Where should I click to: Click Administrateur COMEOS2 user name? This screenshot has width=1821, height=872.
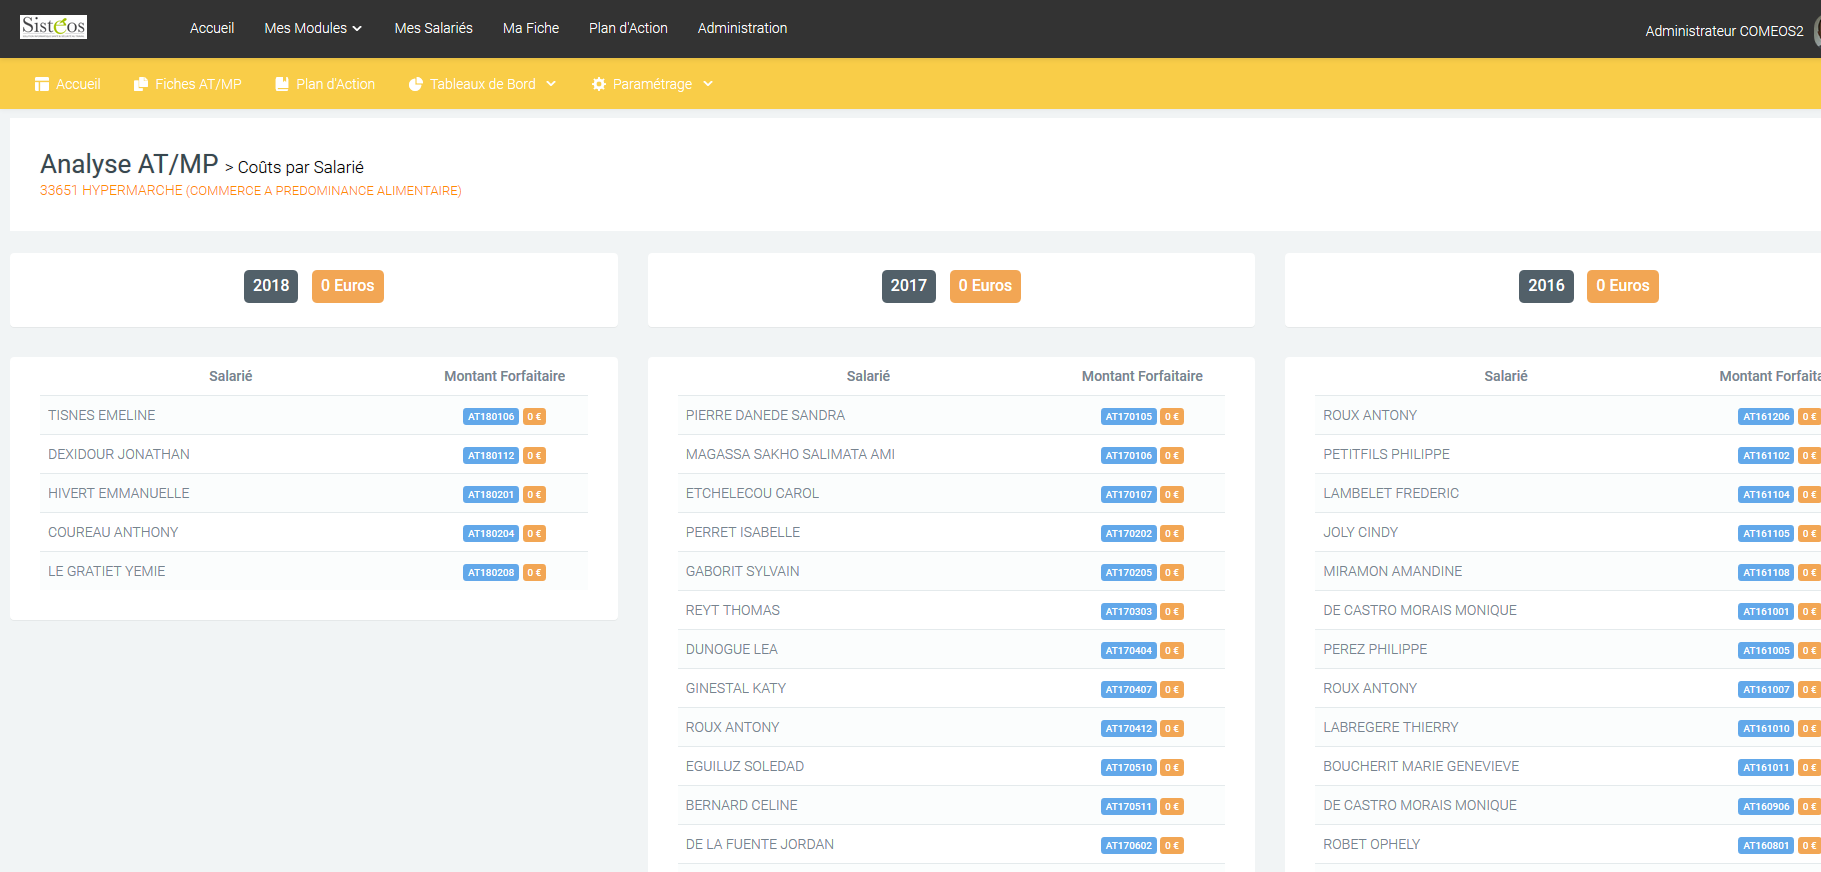tap(1724, 31)
